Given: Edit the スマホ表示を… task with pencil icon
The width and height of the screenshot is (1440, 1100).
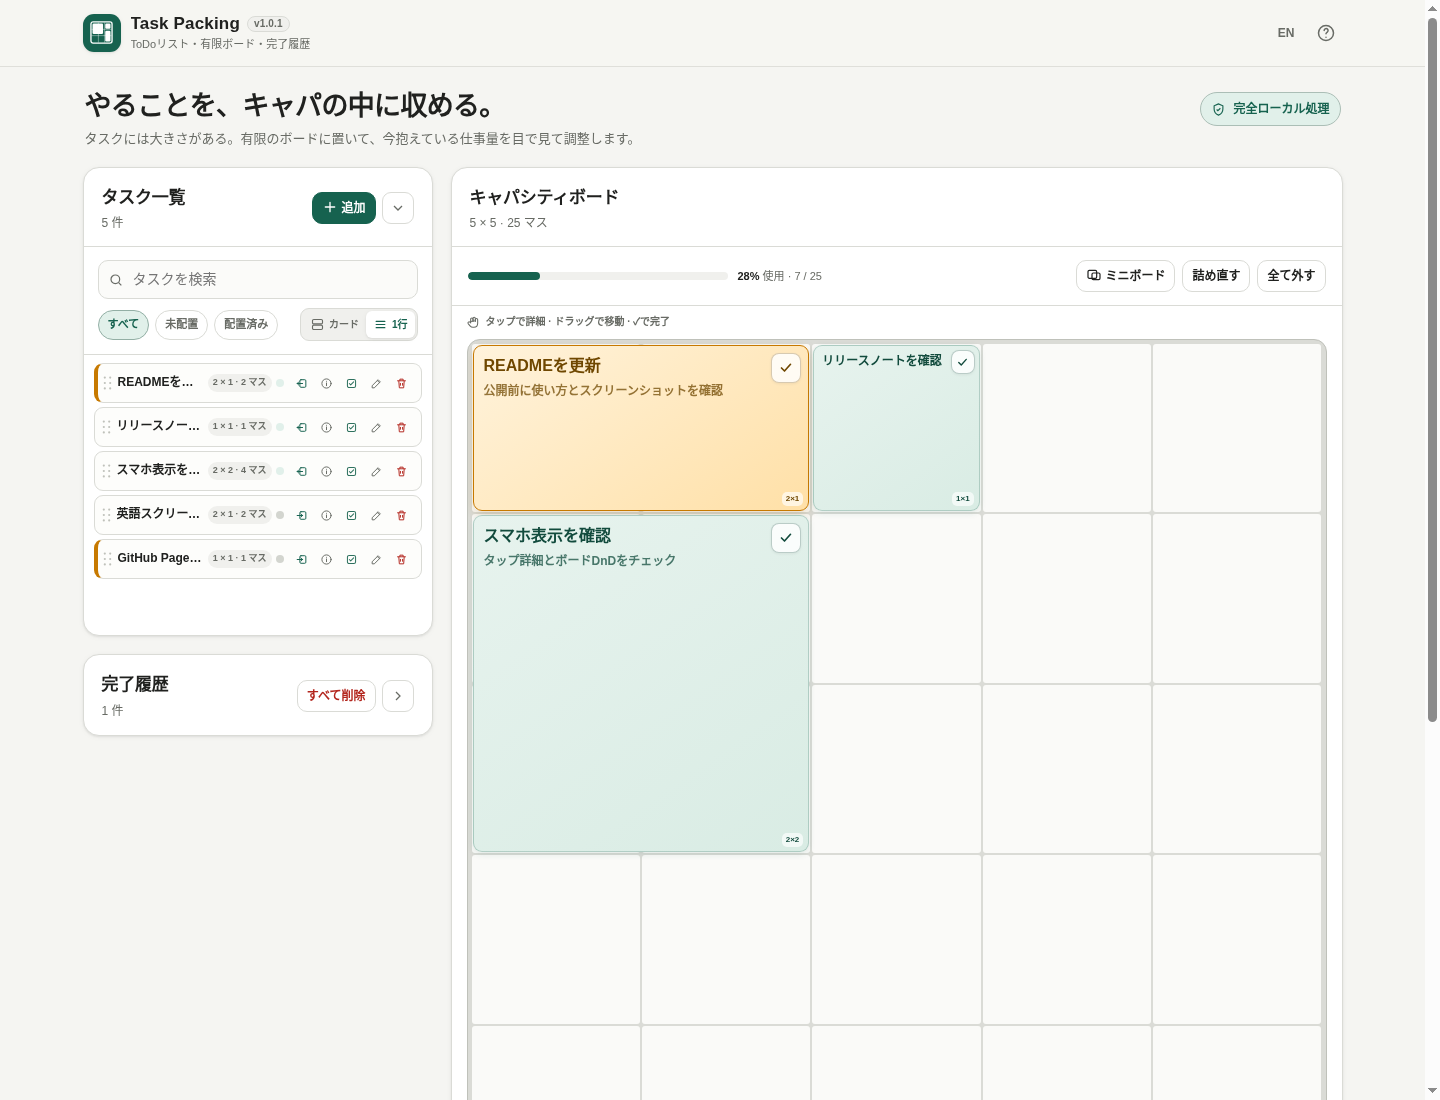Looking at the screenshot, I should tap(376, 471).
